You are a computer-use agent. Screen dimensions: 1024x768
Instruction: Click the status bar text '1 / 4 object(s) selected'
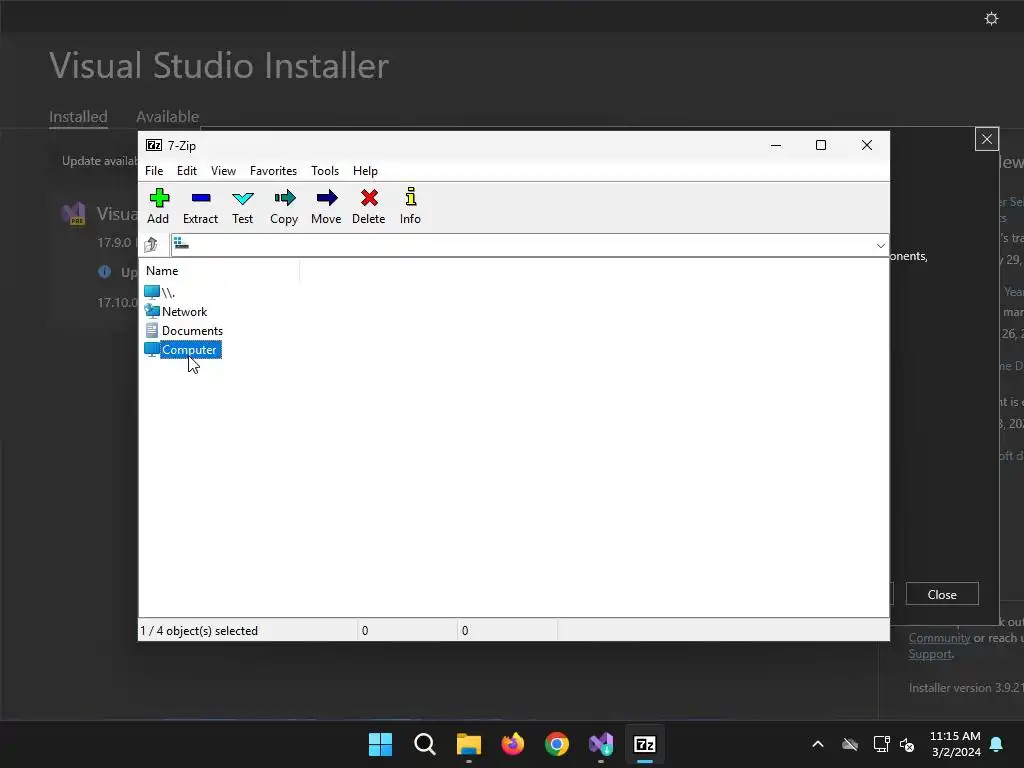tap(199, 631)
